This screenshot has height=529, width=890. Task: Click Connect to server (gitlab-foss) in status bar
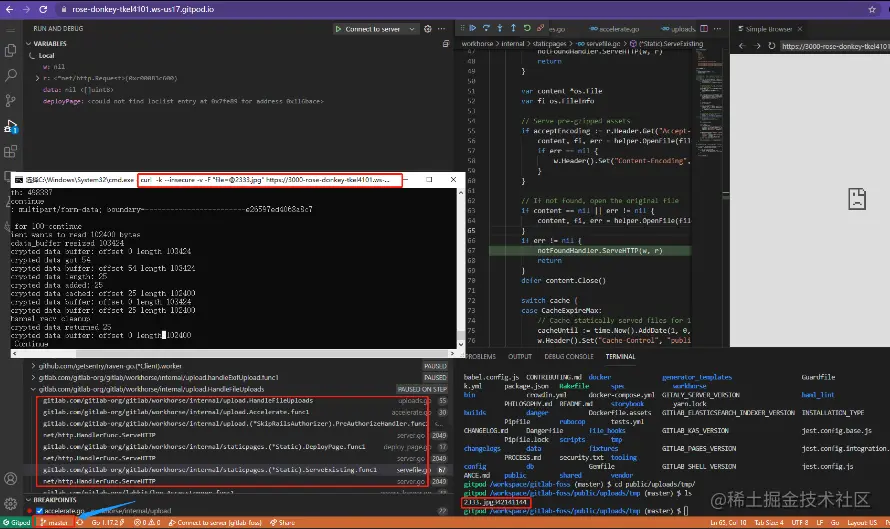pos(215,522)
